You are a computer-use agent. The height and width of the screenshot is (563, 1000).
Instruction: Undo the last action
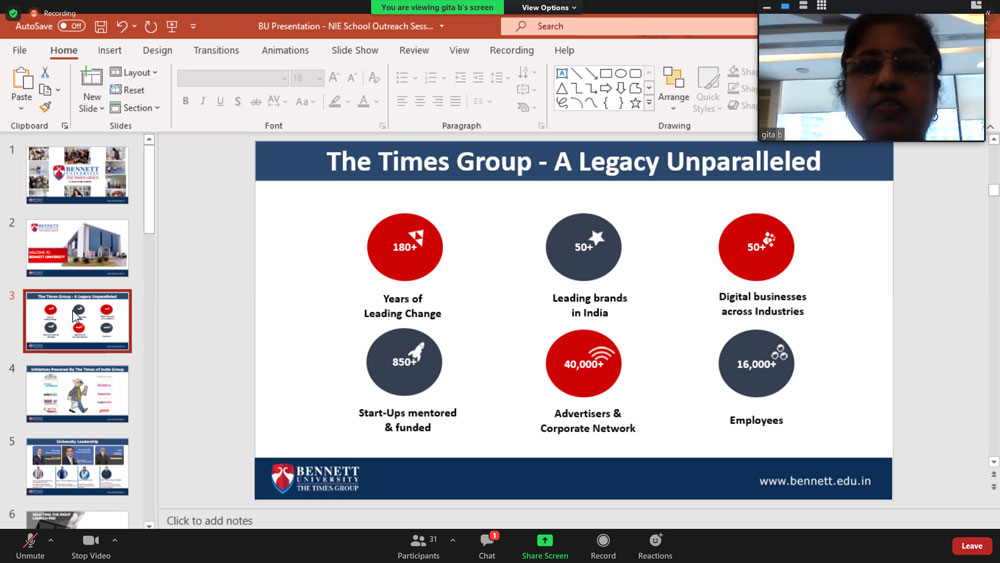tap(122, 26)
